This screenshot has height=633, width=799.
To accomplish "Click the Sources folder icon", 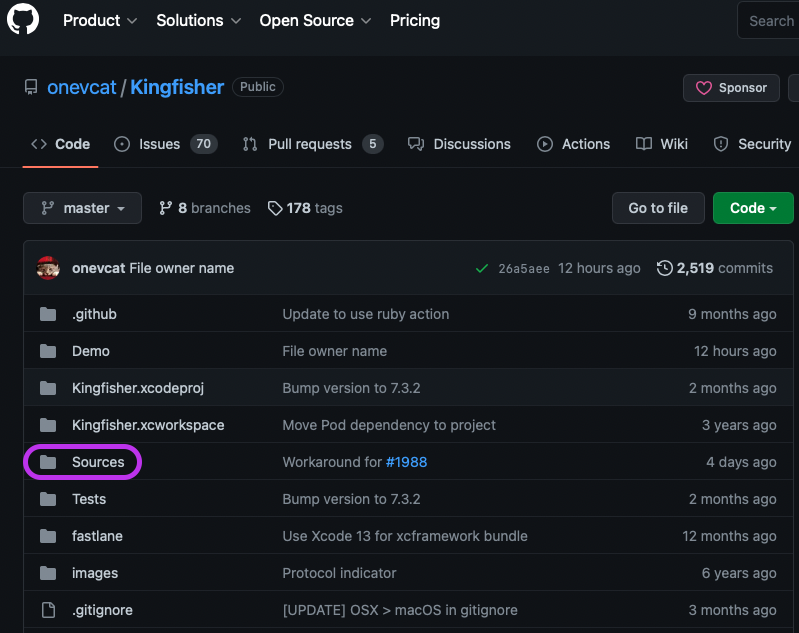I will click(48, 462).
